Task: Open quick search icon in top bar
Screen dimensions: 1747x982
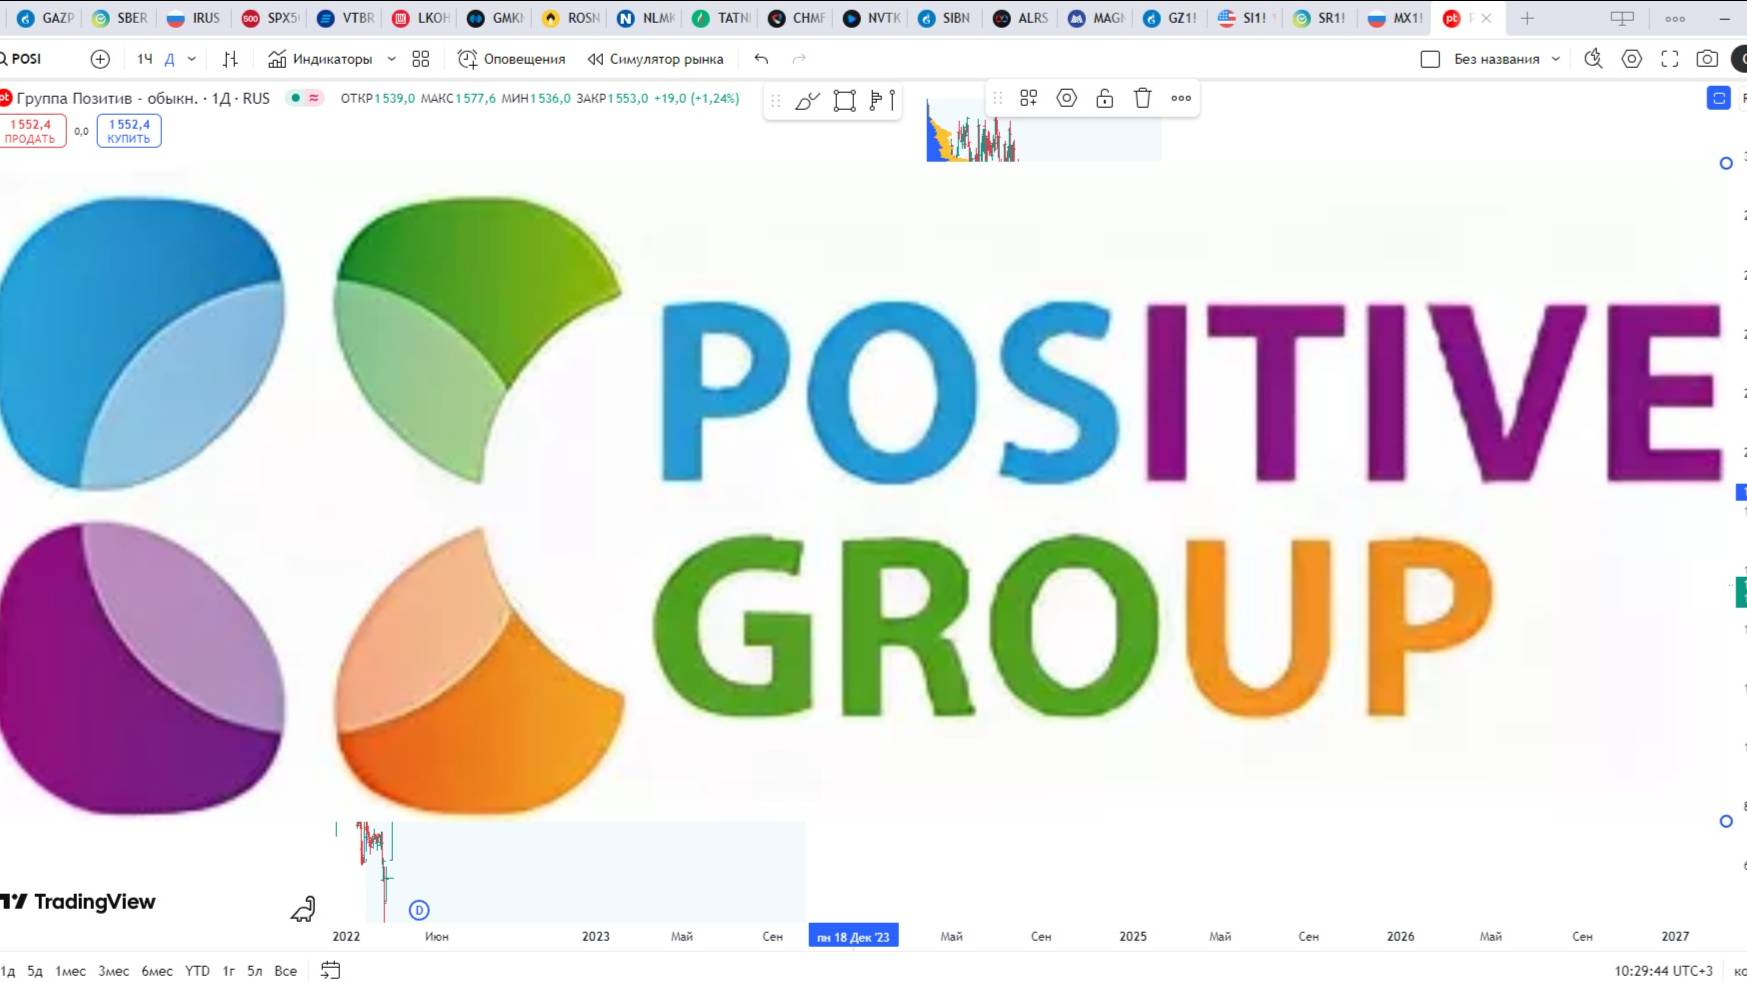Action: point(1594,59)
